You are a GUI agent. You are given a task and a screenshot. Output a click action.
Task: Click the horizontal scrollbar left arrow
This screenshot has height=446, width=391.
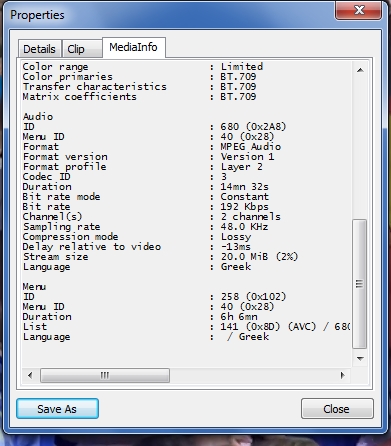[30, 376]
